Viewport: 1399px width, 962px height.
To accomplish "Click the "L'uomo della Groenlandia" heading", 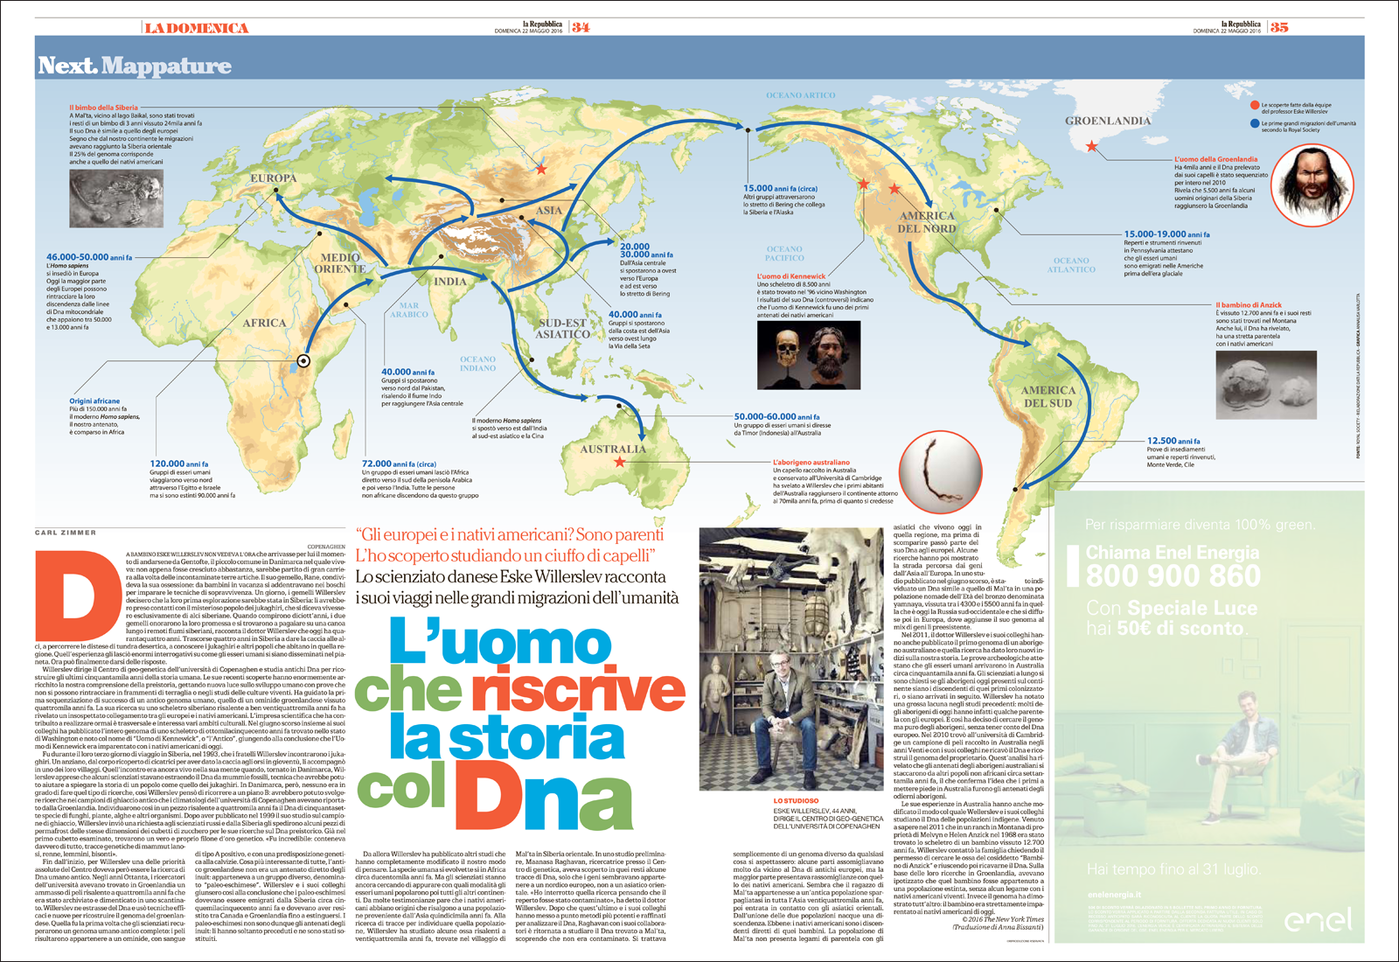I will click(x=1215, y=159).
